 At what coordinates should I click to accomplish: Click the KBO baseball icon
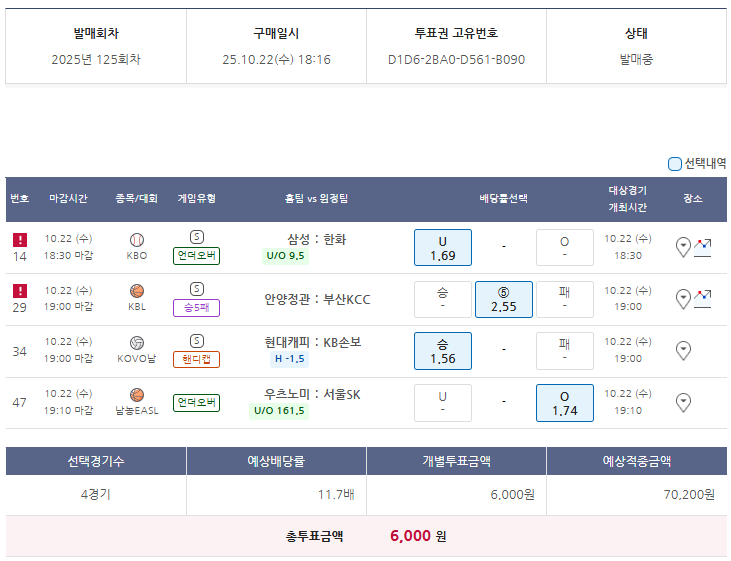pos(137,240)
